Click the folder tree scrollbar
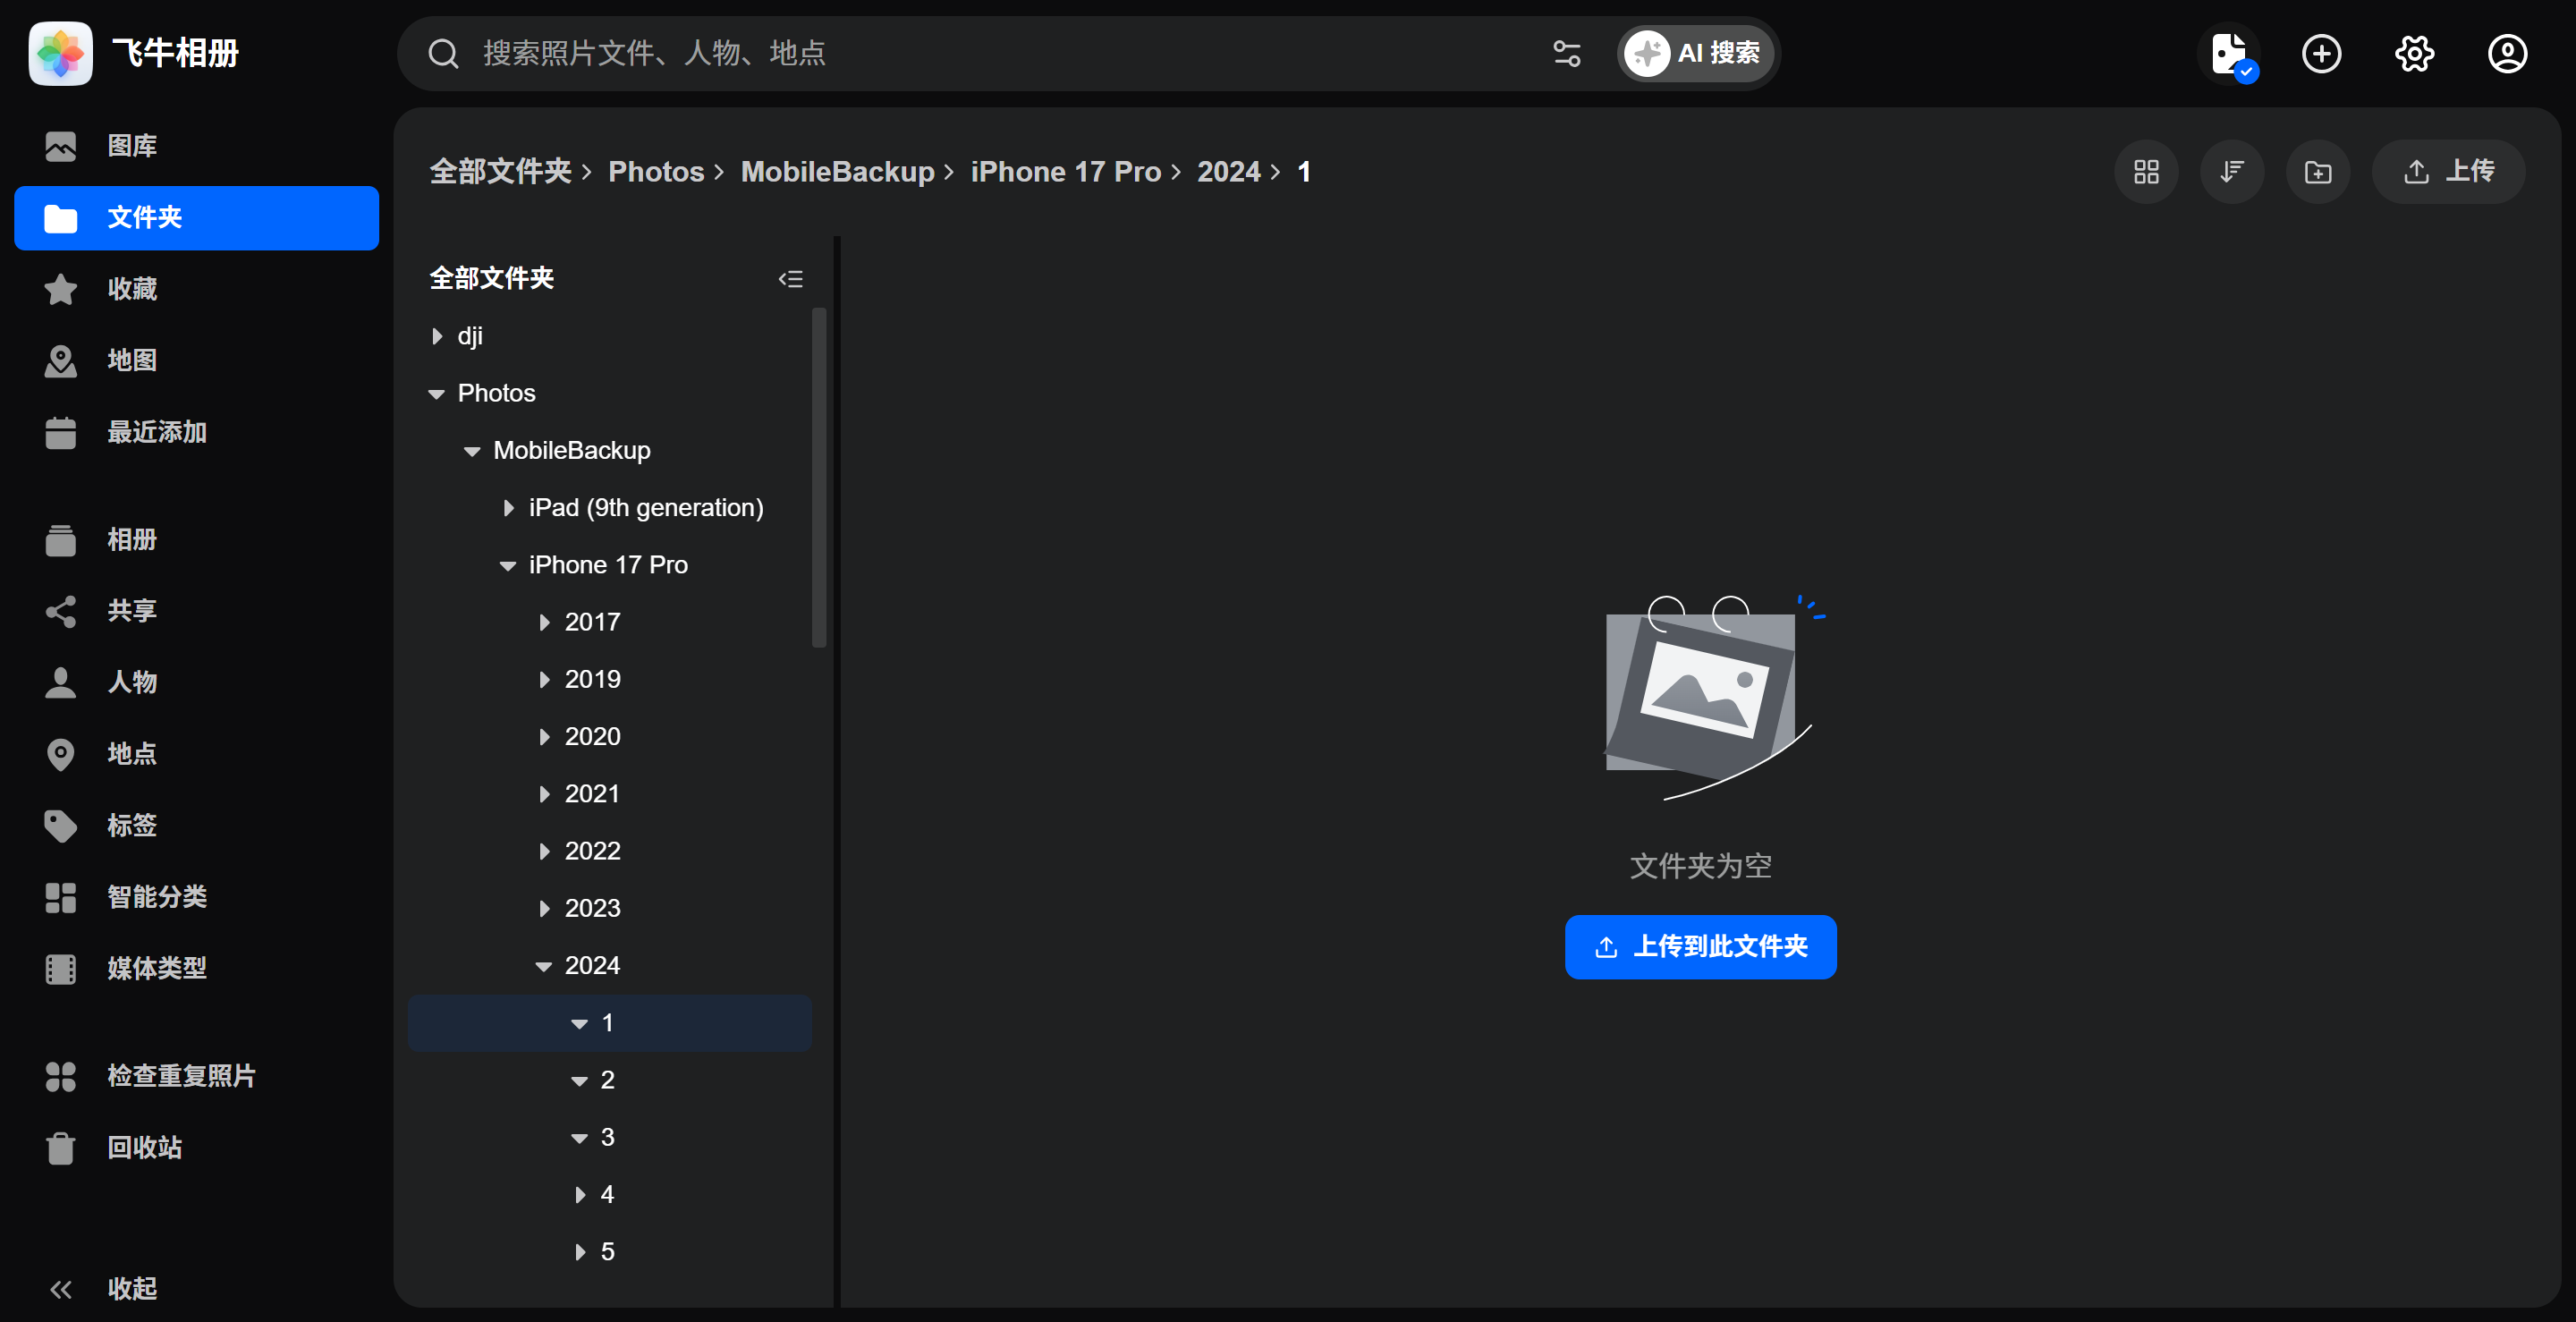The image size is (2576, 1322). point(819,478)
